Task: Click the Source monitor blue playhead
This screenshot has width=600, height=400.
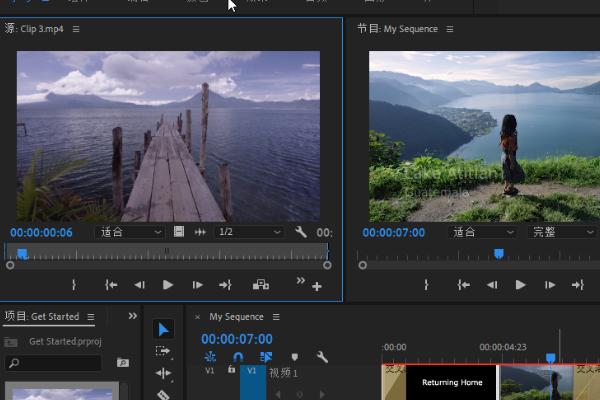Action: click(x=22, y=253)
